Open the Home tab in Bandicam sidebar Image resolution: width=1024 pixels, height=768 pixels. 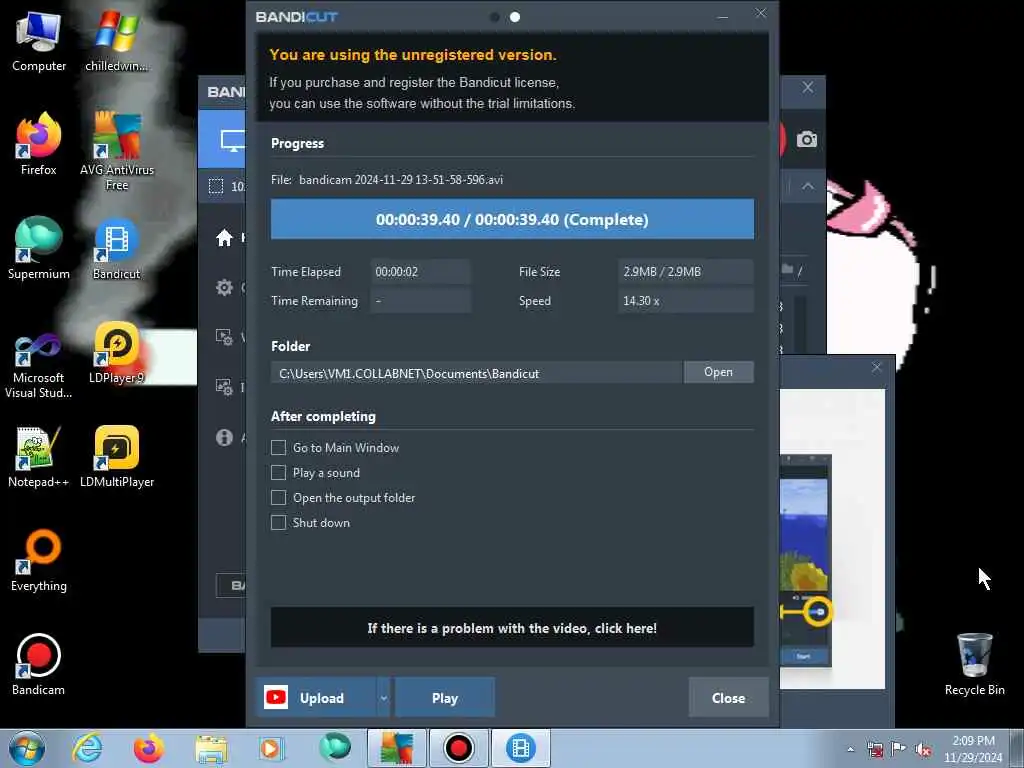click(x=225, y=238)
